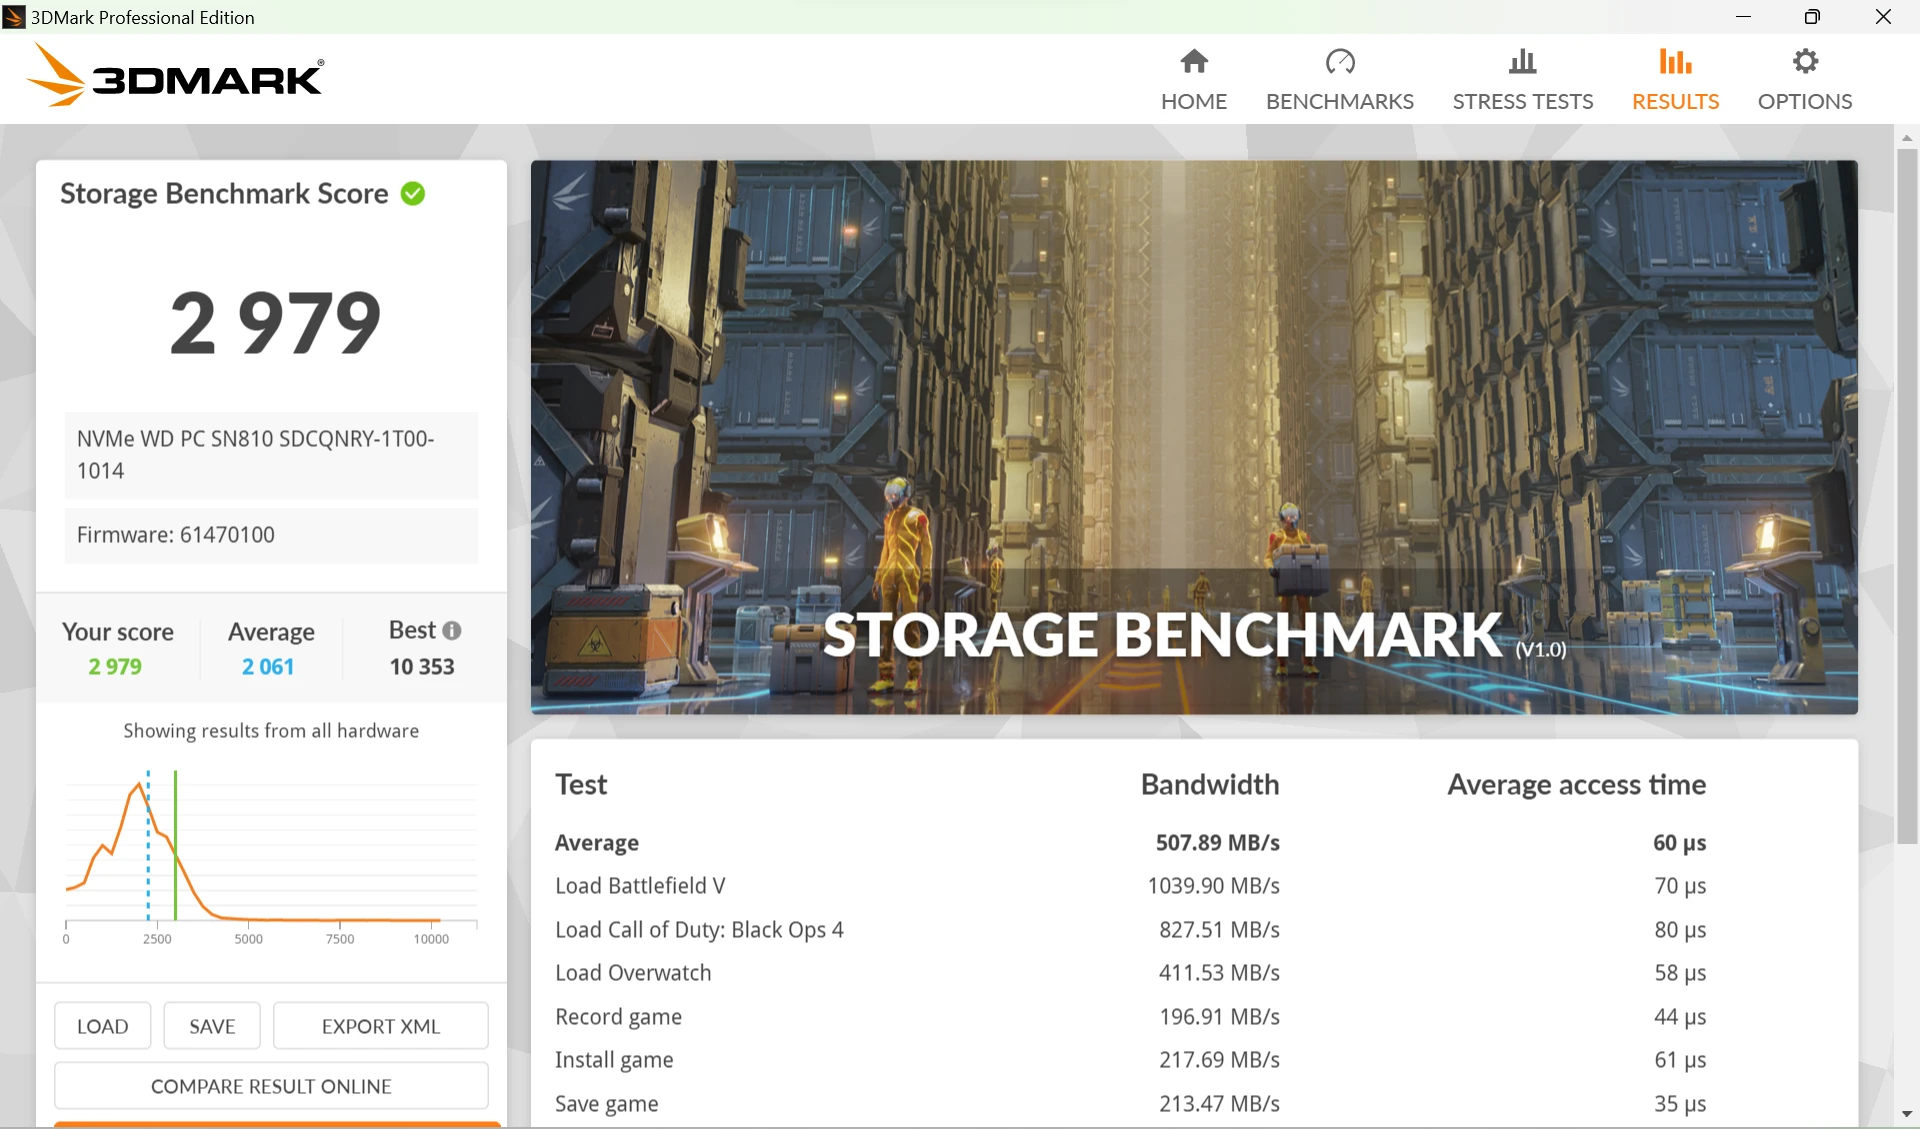Click the 80 µs access time value

click(1680, 930)
